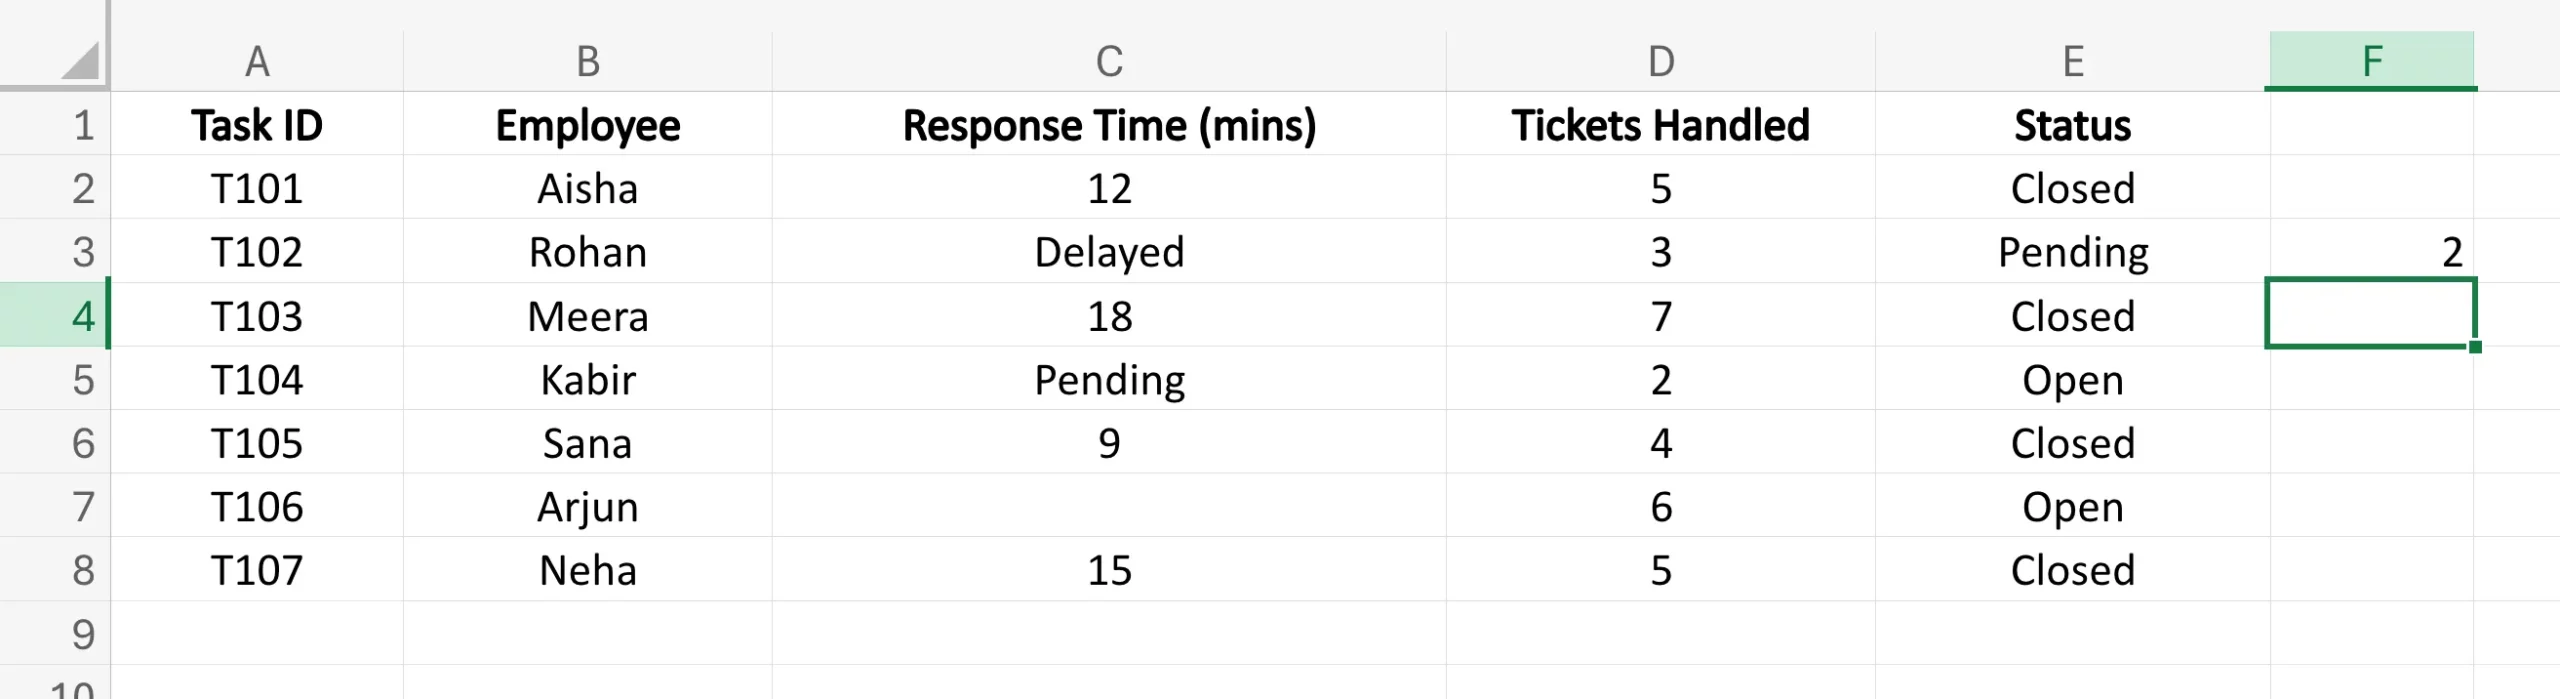Select row 8 header
The width and height of the screenshot is (2560, 699).
pos(55,570)
